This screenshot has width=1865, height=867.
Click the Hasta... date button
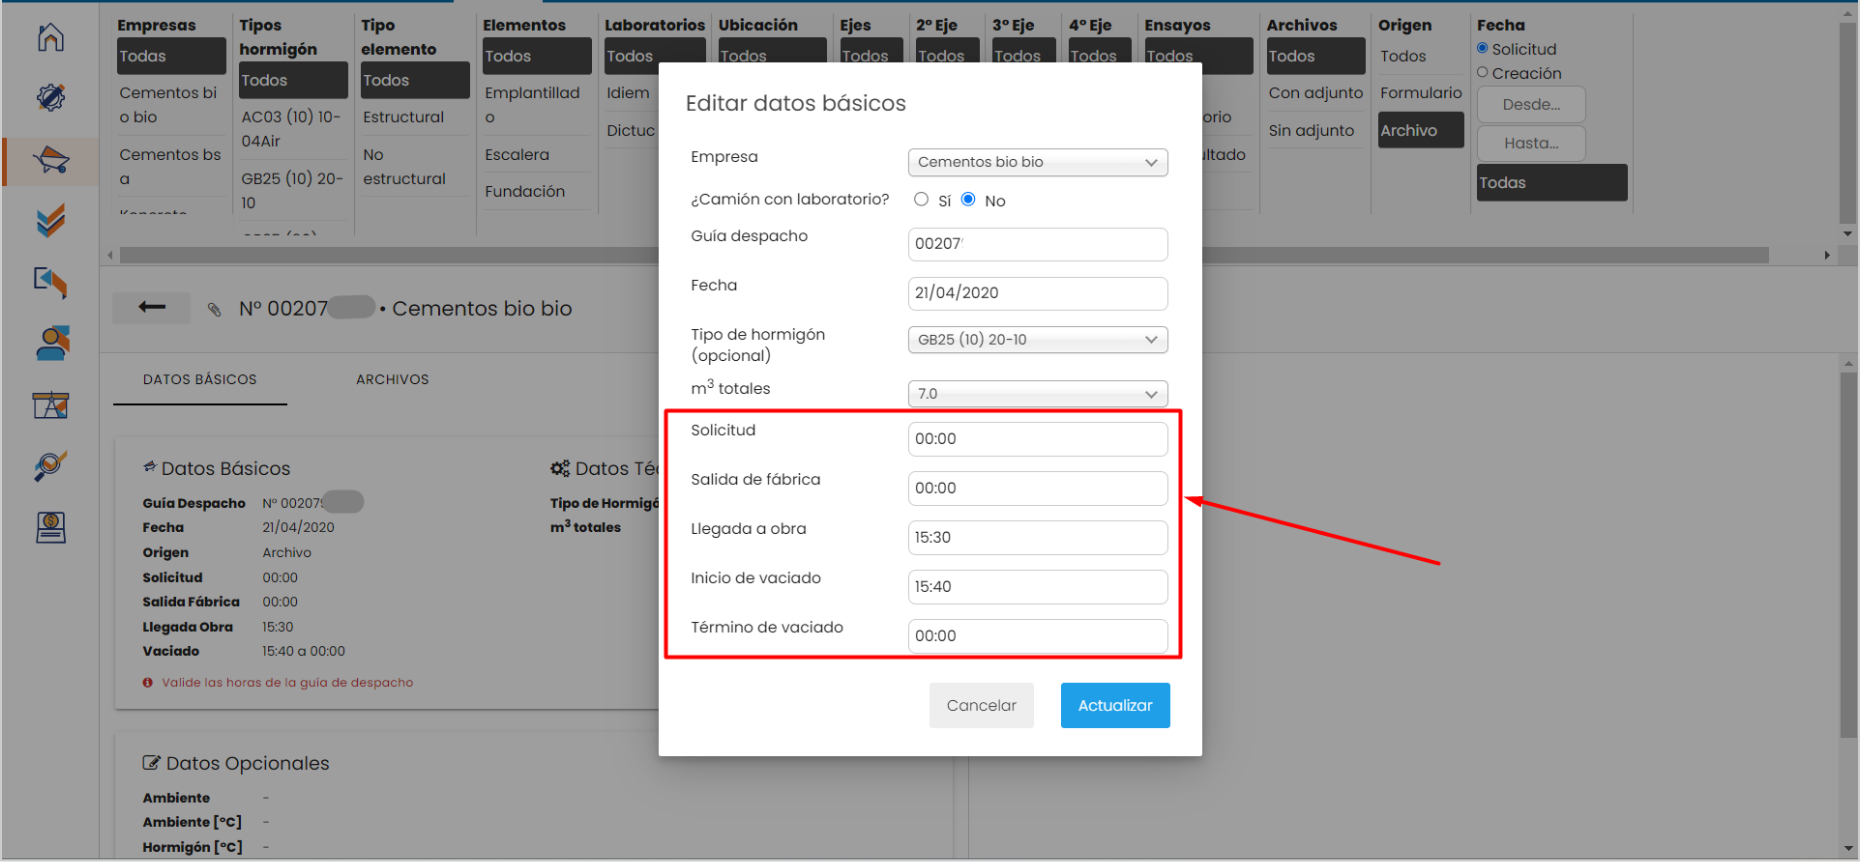click(1531, 144)
